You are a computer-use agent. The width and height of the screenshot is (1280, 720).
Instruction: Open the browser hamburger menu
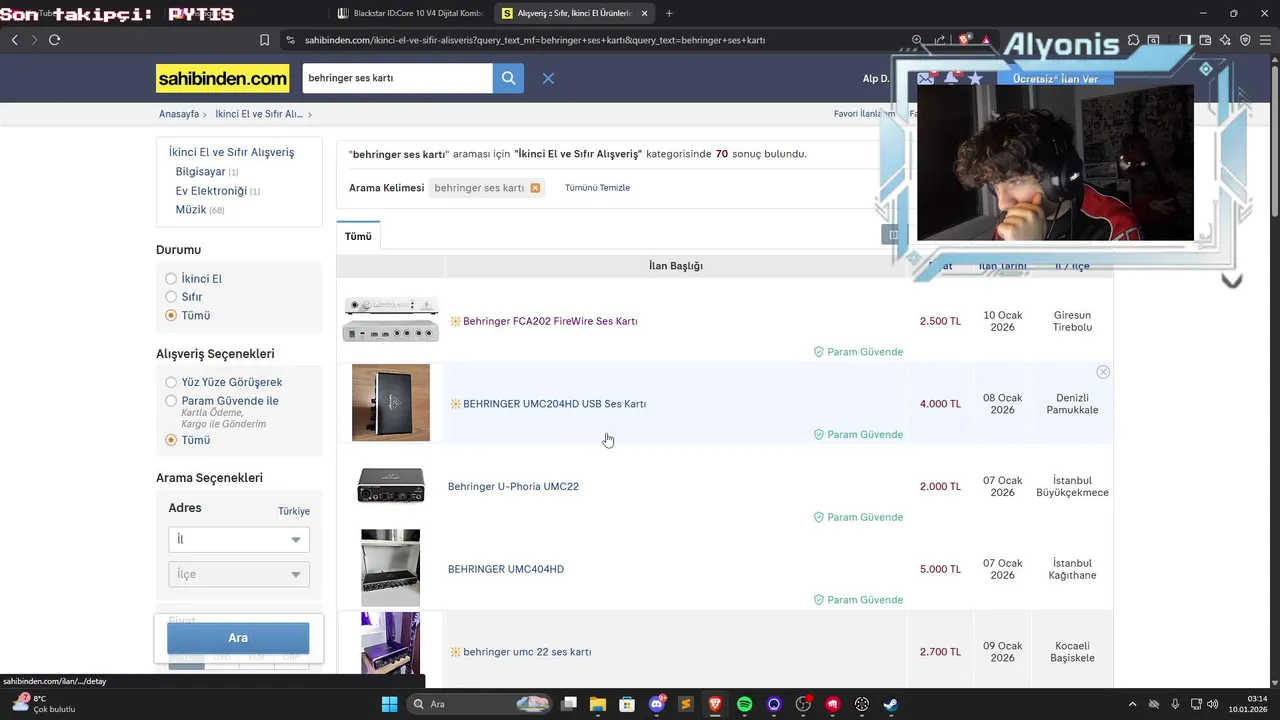coord(1265,40)
